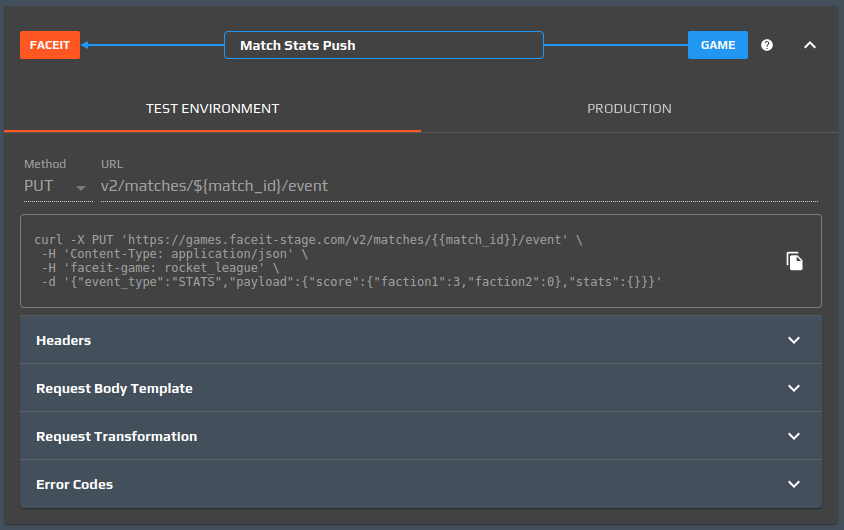Screen dimensions: 844x530
Task: Click the URL field with v2/matches path
Action: click(450, 186)
